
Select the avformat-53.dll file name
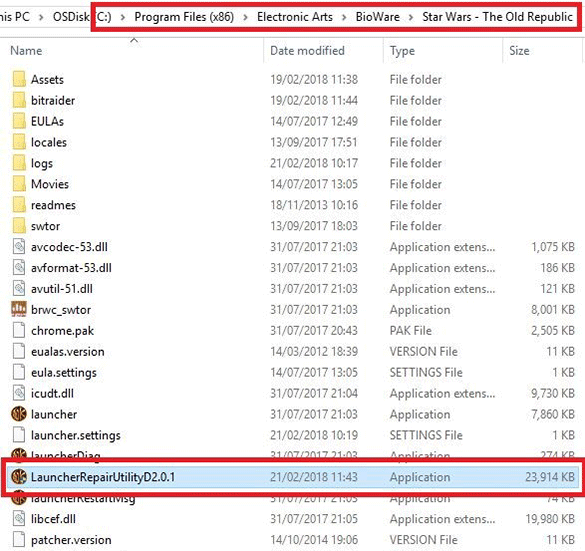coord(71,267)
